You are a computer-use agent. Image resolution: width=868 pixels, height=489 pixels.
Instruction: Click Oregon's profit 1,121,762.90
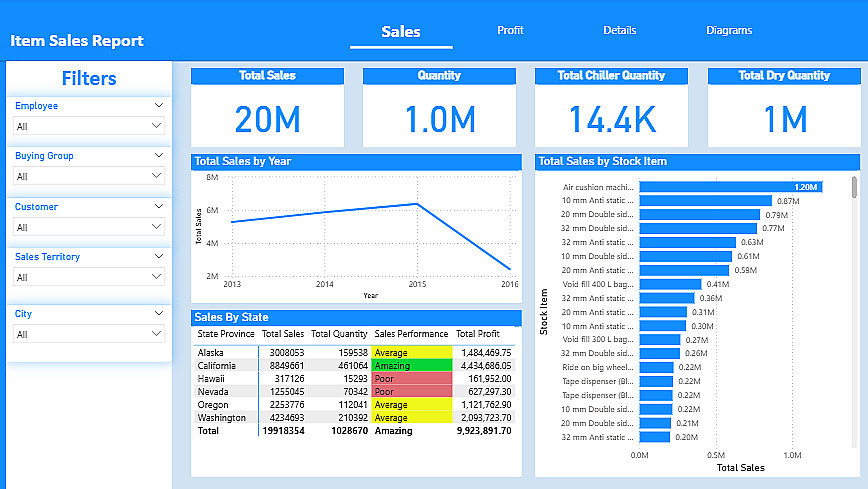486,405
